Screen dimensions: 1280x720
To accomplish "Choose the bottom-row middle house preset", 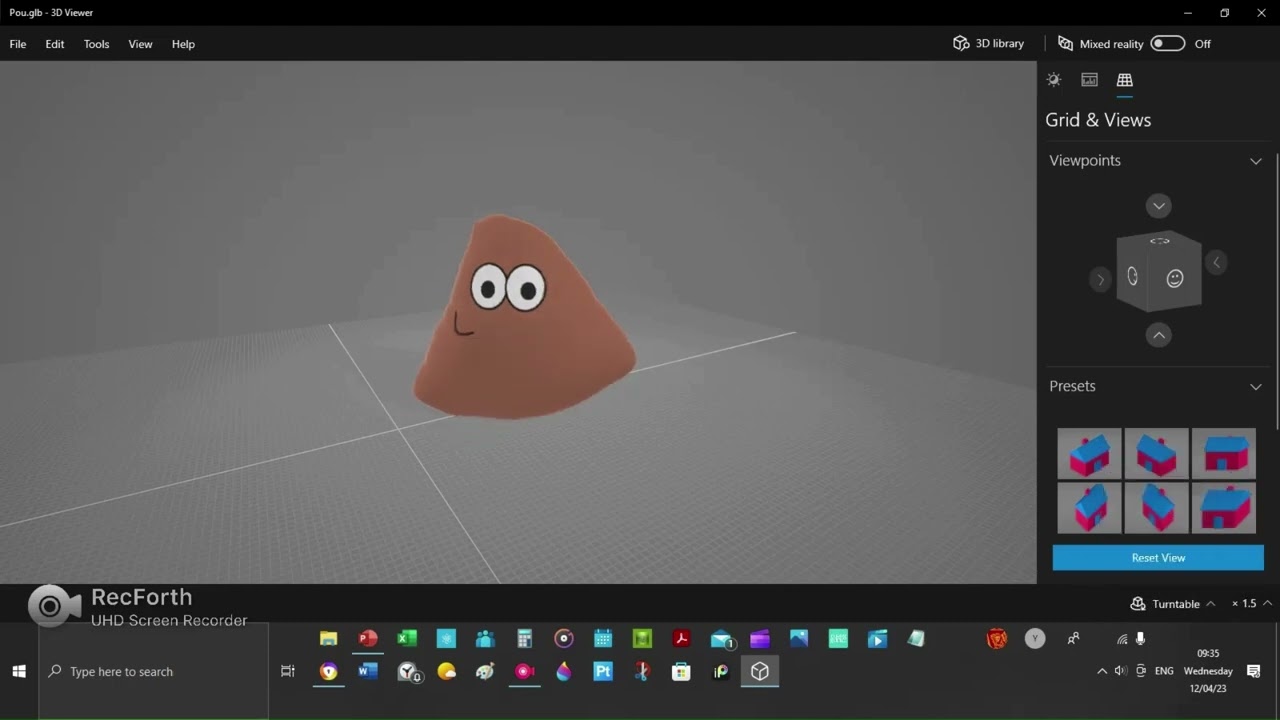I will [x=1157, y=508].
